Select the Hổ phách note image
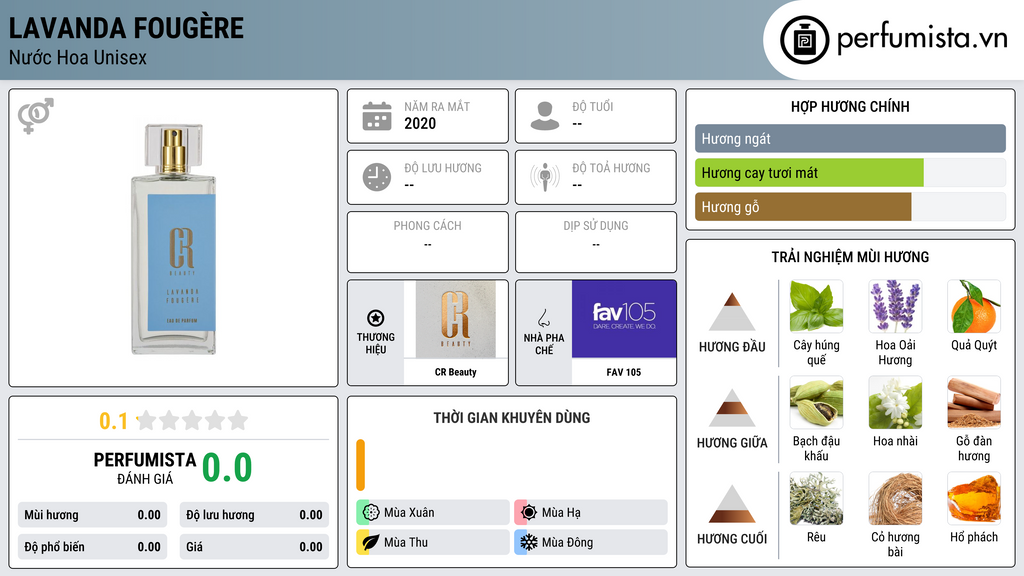1024x576 pixels. click(x=974, y=498)
